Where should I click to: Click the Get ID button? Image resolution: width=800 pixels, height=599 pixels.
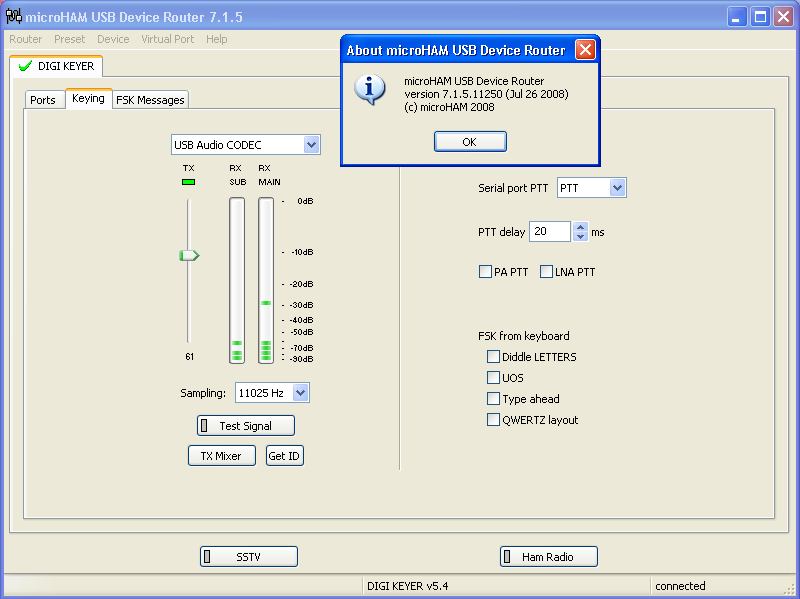point(284,456)
